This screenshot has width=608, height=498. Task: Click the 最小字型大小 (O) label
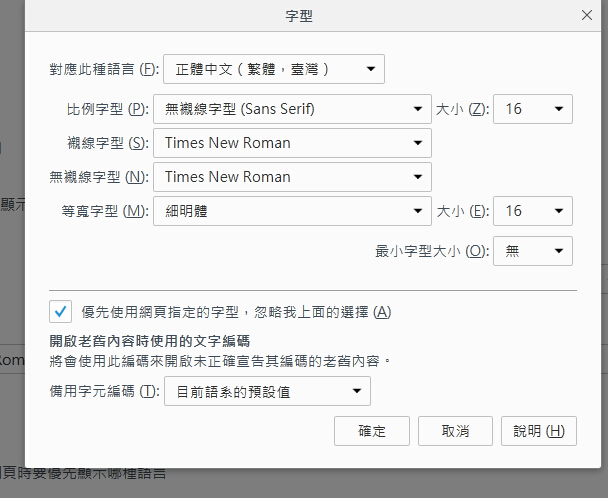430,251
